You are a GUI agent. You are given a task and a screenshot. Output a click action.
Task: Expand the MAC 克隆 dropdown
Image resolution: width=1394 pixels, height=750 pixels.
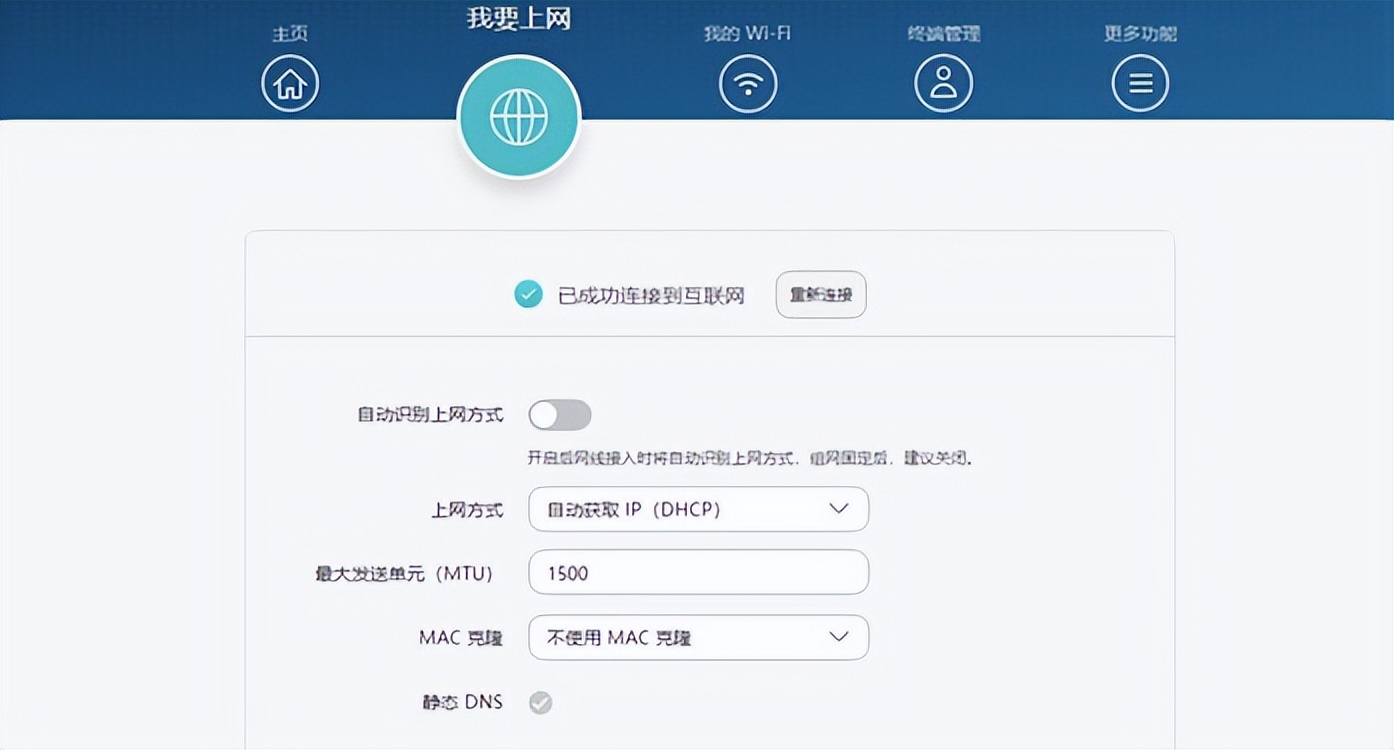698,637
